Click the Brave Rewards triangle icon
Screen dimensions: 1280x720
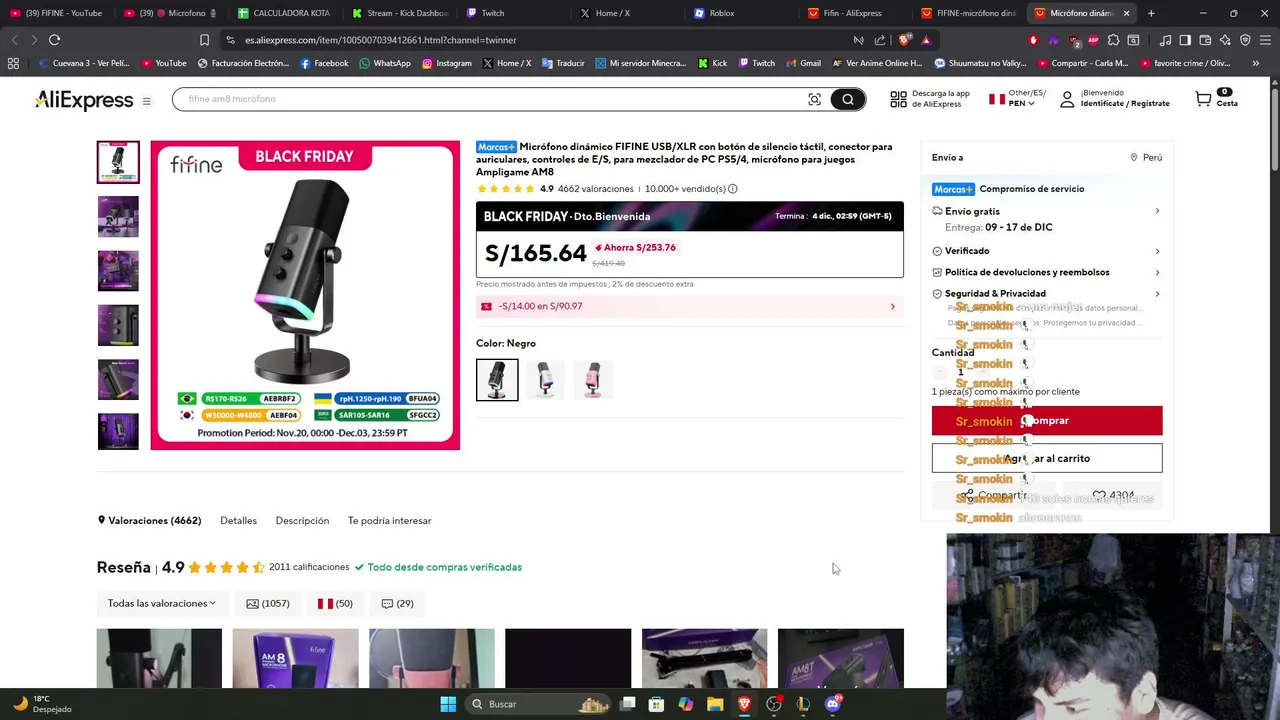[926, 40]
